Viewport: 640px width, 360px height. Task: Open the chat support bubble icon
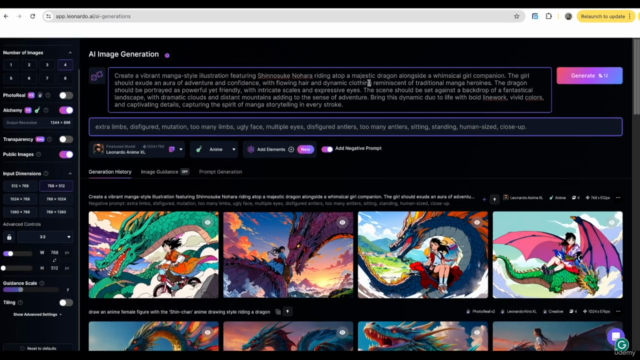(x=616, y=336)
